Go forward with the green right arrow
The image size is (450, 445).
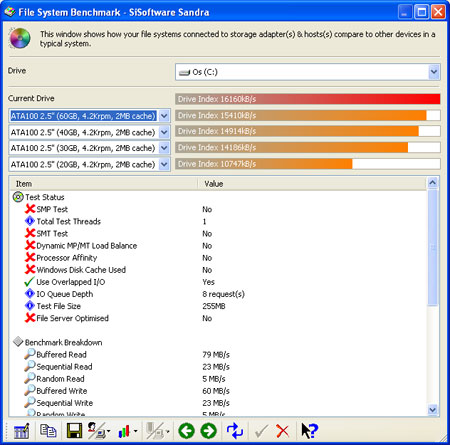(x=209, y=431)
